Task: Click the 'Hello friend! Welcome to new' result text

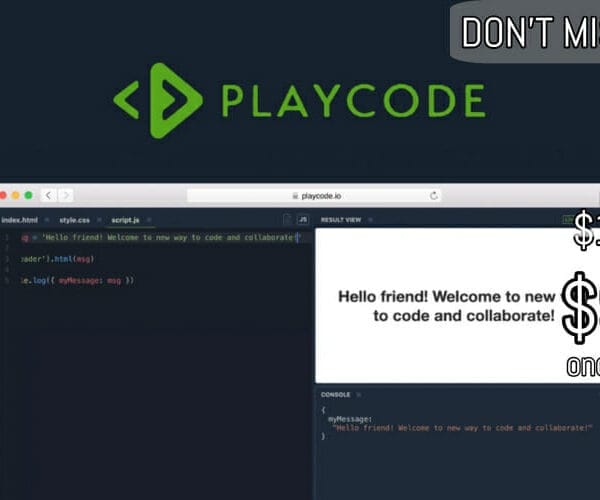Action: click(447, 296)
